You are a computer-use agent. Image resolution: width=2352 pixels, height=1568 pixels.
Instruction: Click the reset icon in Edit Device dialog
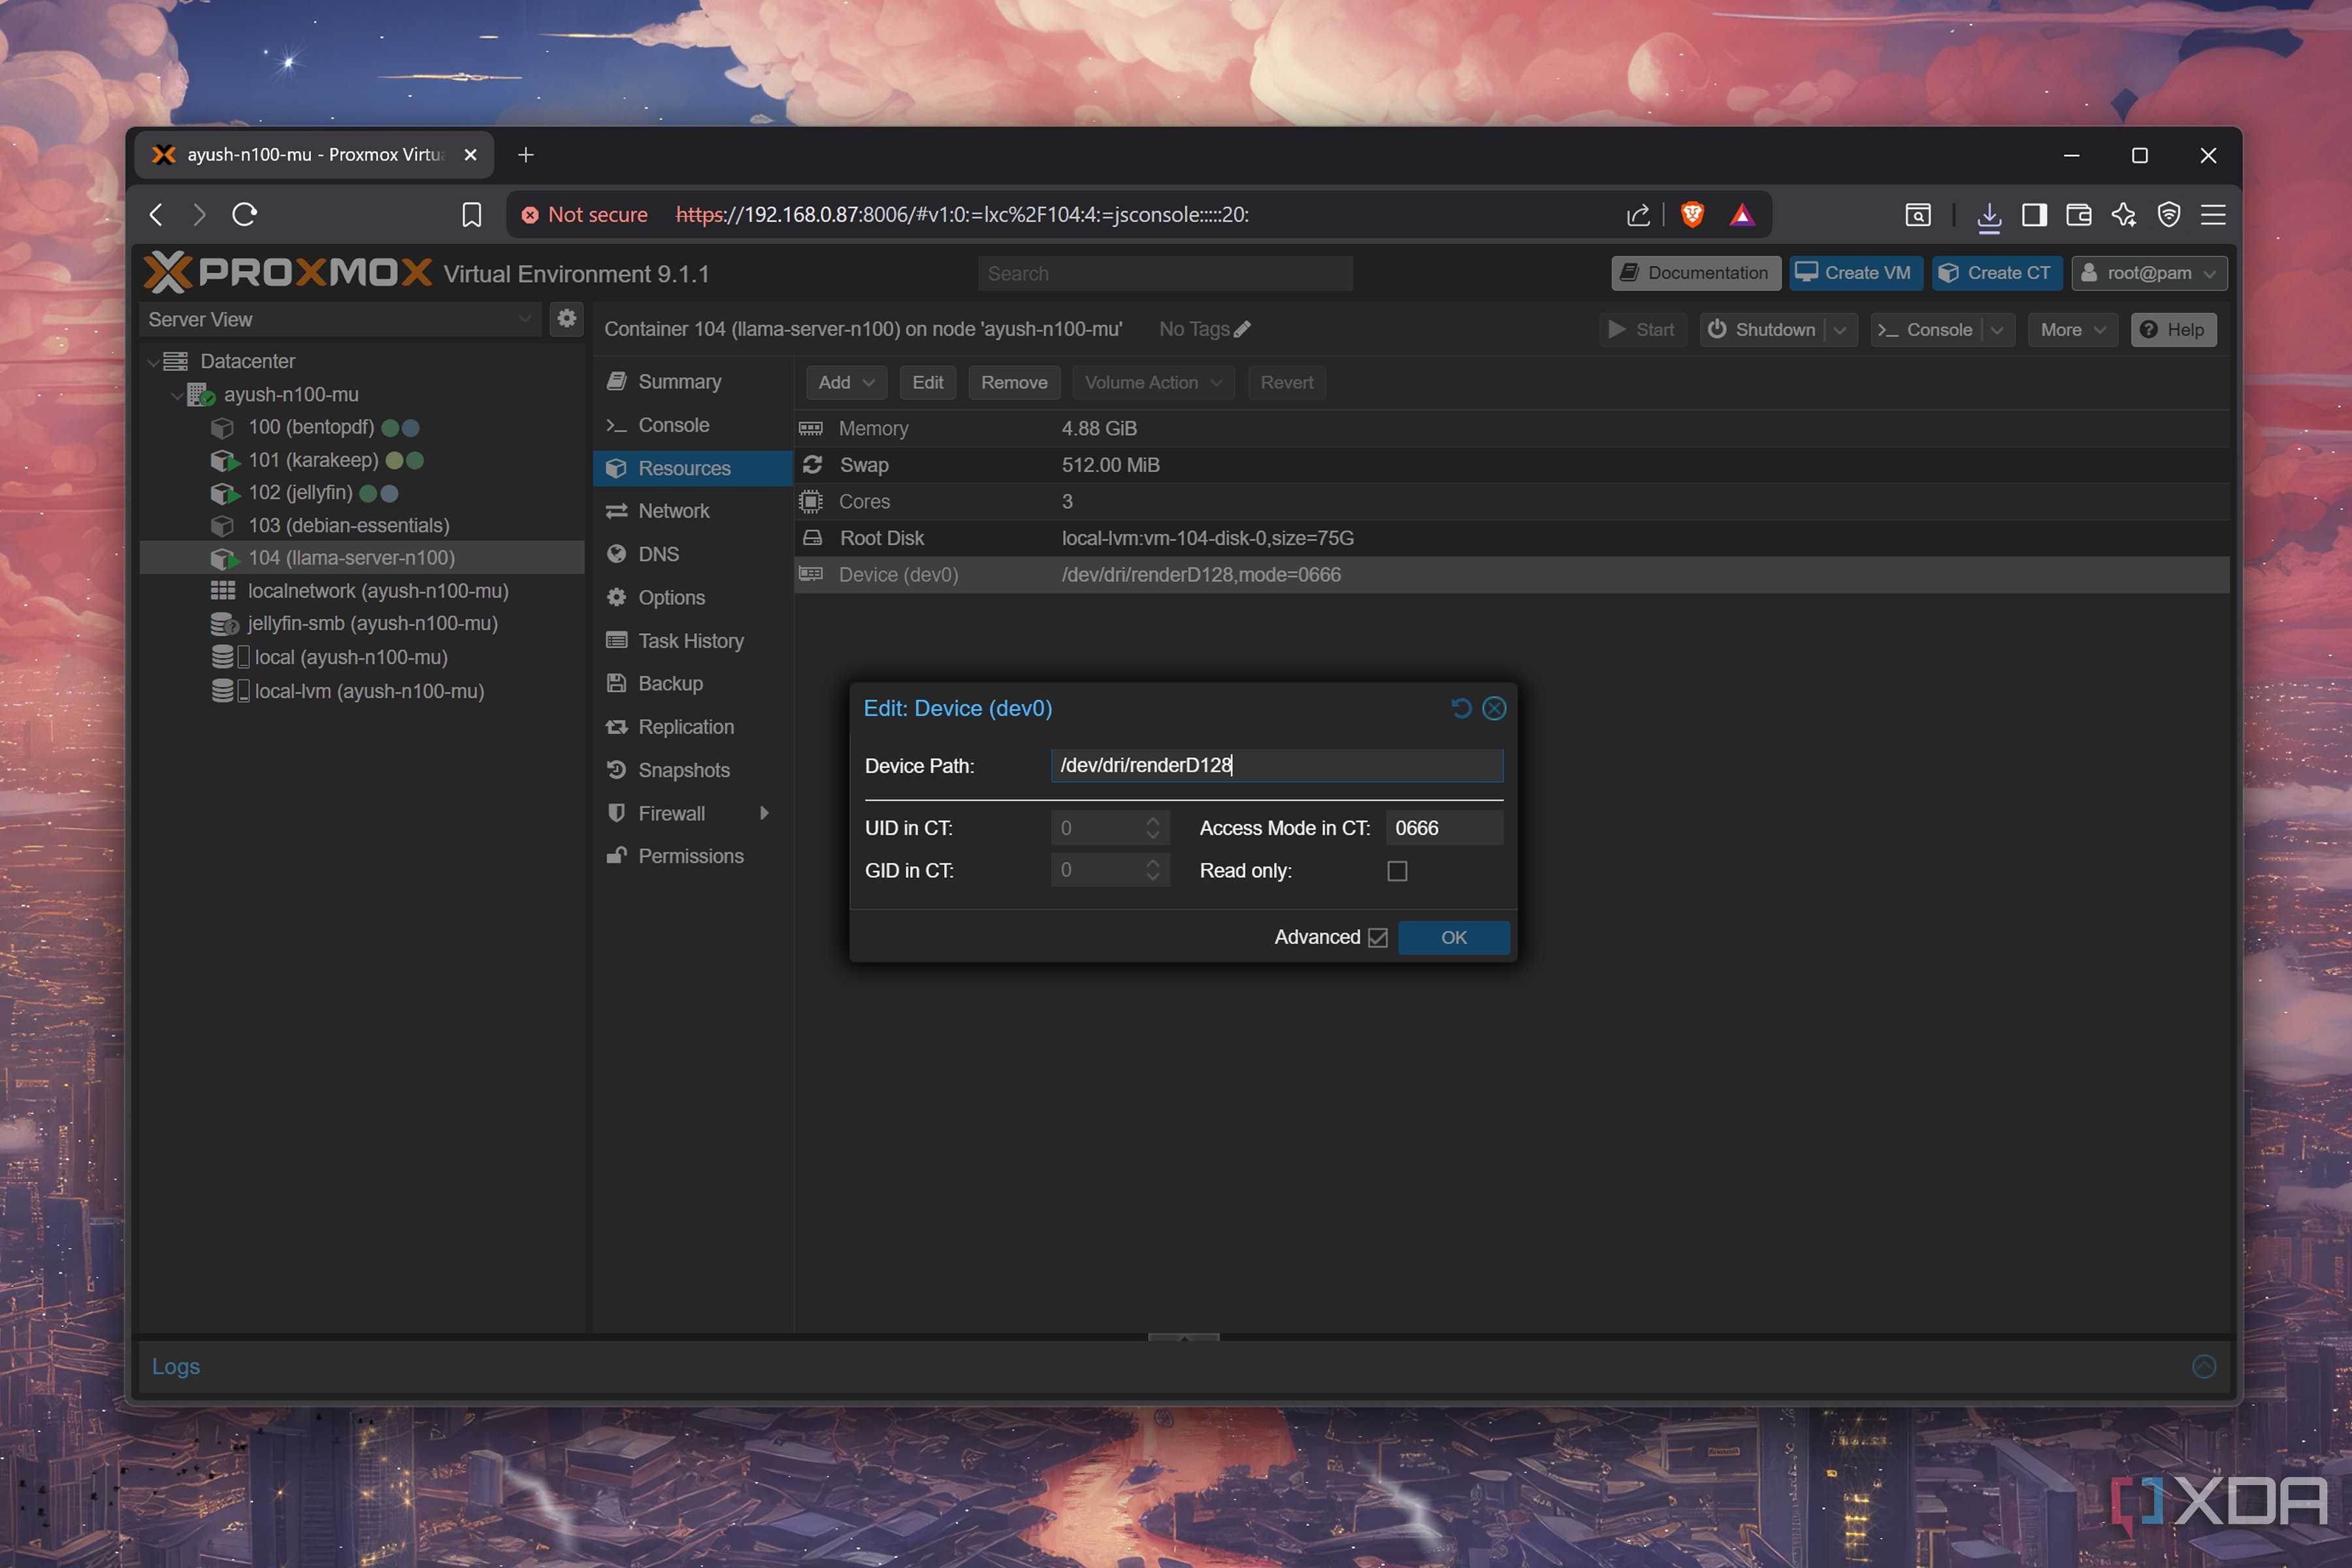(1461, 708)
